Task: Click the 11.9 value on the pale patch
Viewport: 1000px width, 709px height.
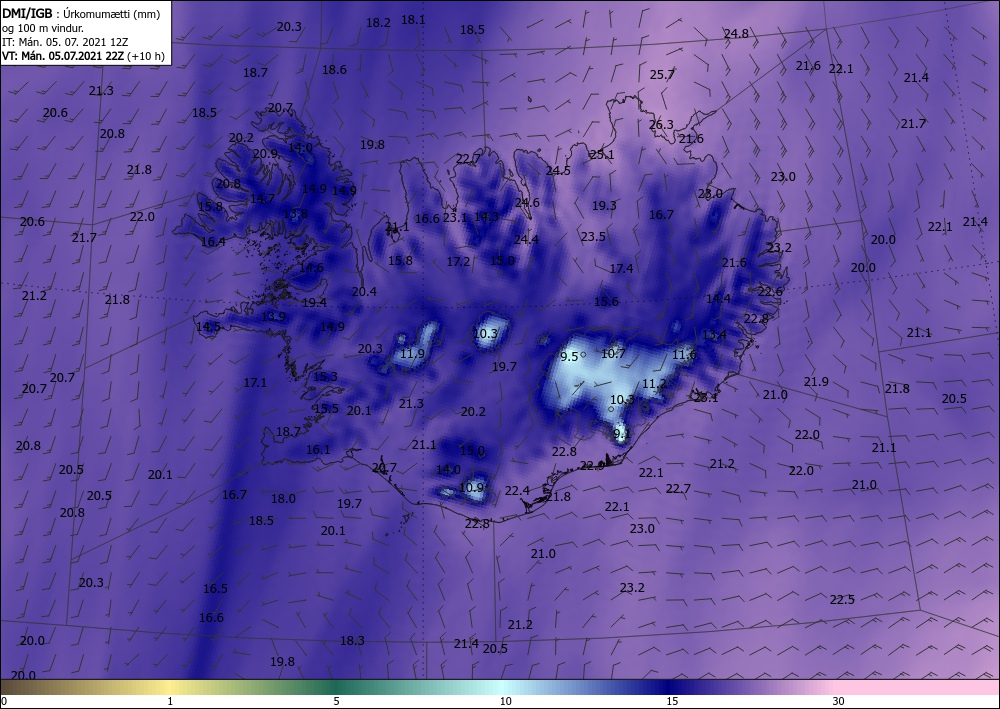Action: (x=413, y=354)
